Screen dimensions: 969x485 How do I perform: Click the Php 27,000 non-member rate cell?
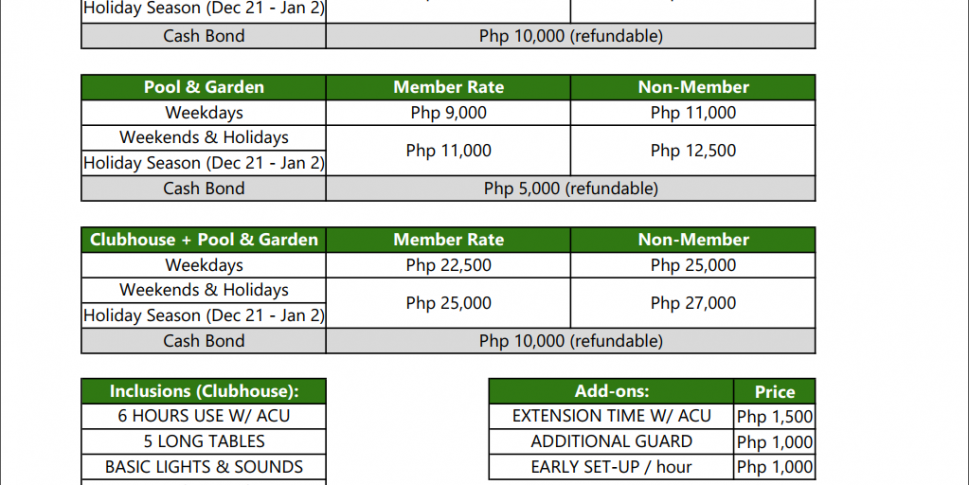[693, 303]
